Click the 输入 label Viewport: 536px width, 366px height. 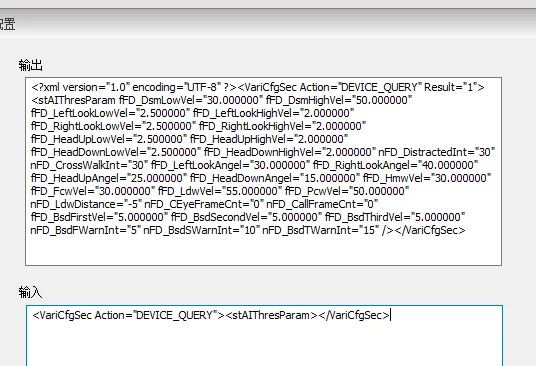(x=30, y=293)
